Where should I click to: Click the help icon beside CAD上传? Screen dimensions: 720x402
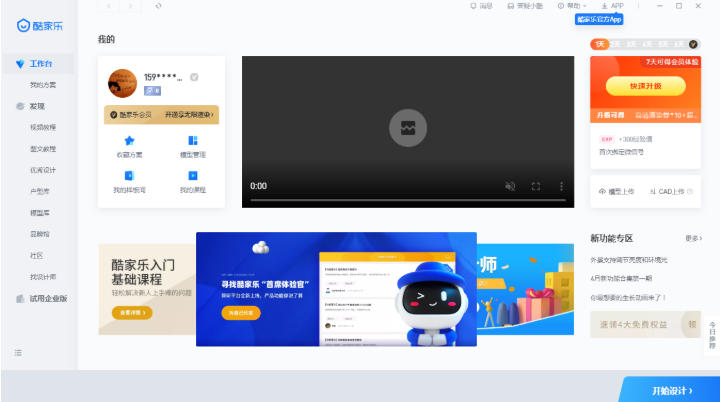click(690, 192)
